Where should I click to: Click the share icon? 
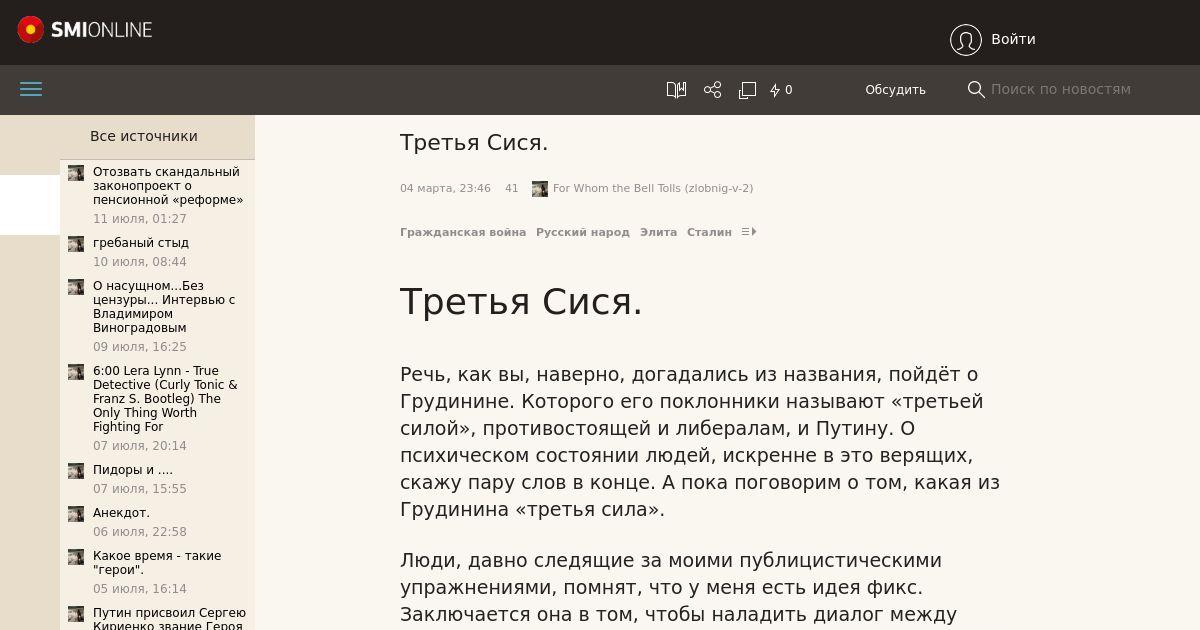point(712,90)
